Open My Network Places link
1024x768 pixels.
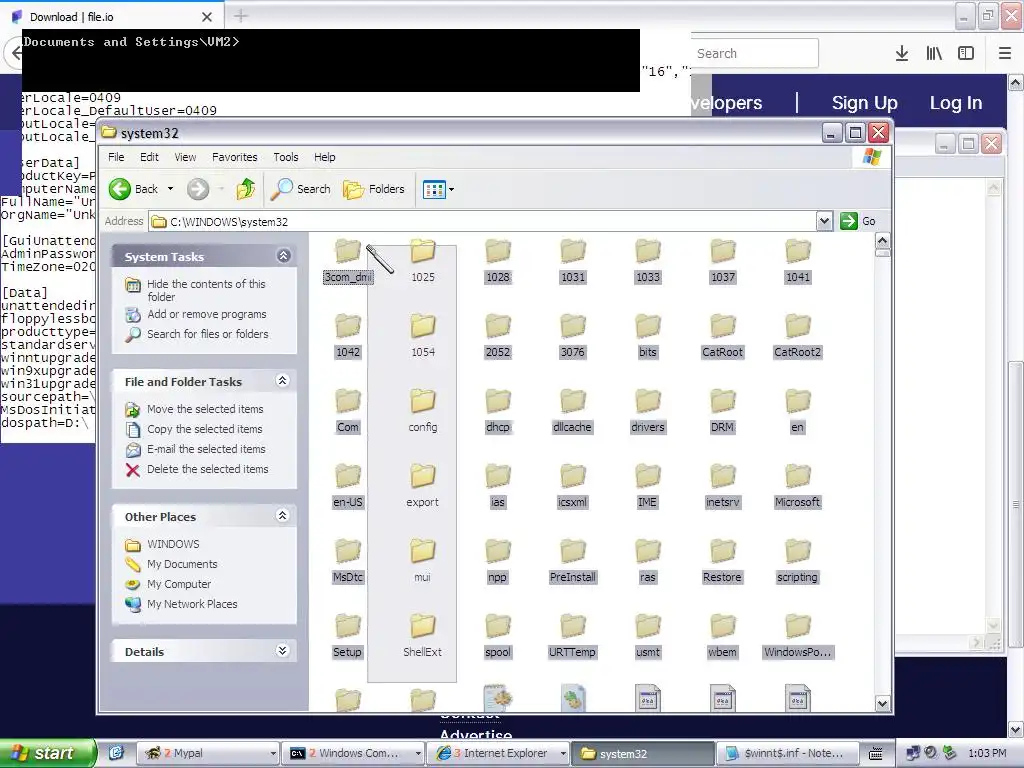point(192,605)
